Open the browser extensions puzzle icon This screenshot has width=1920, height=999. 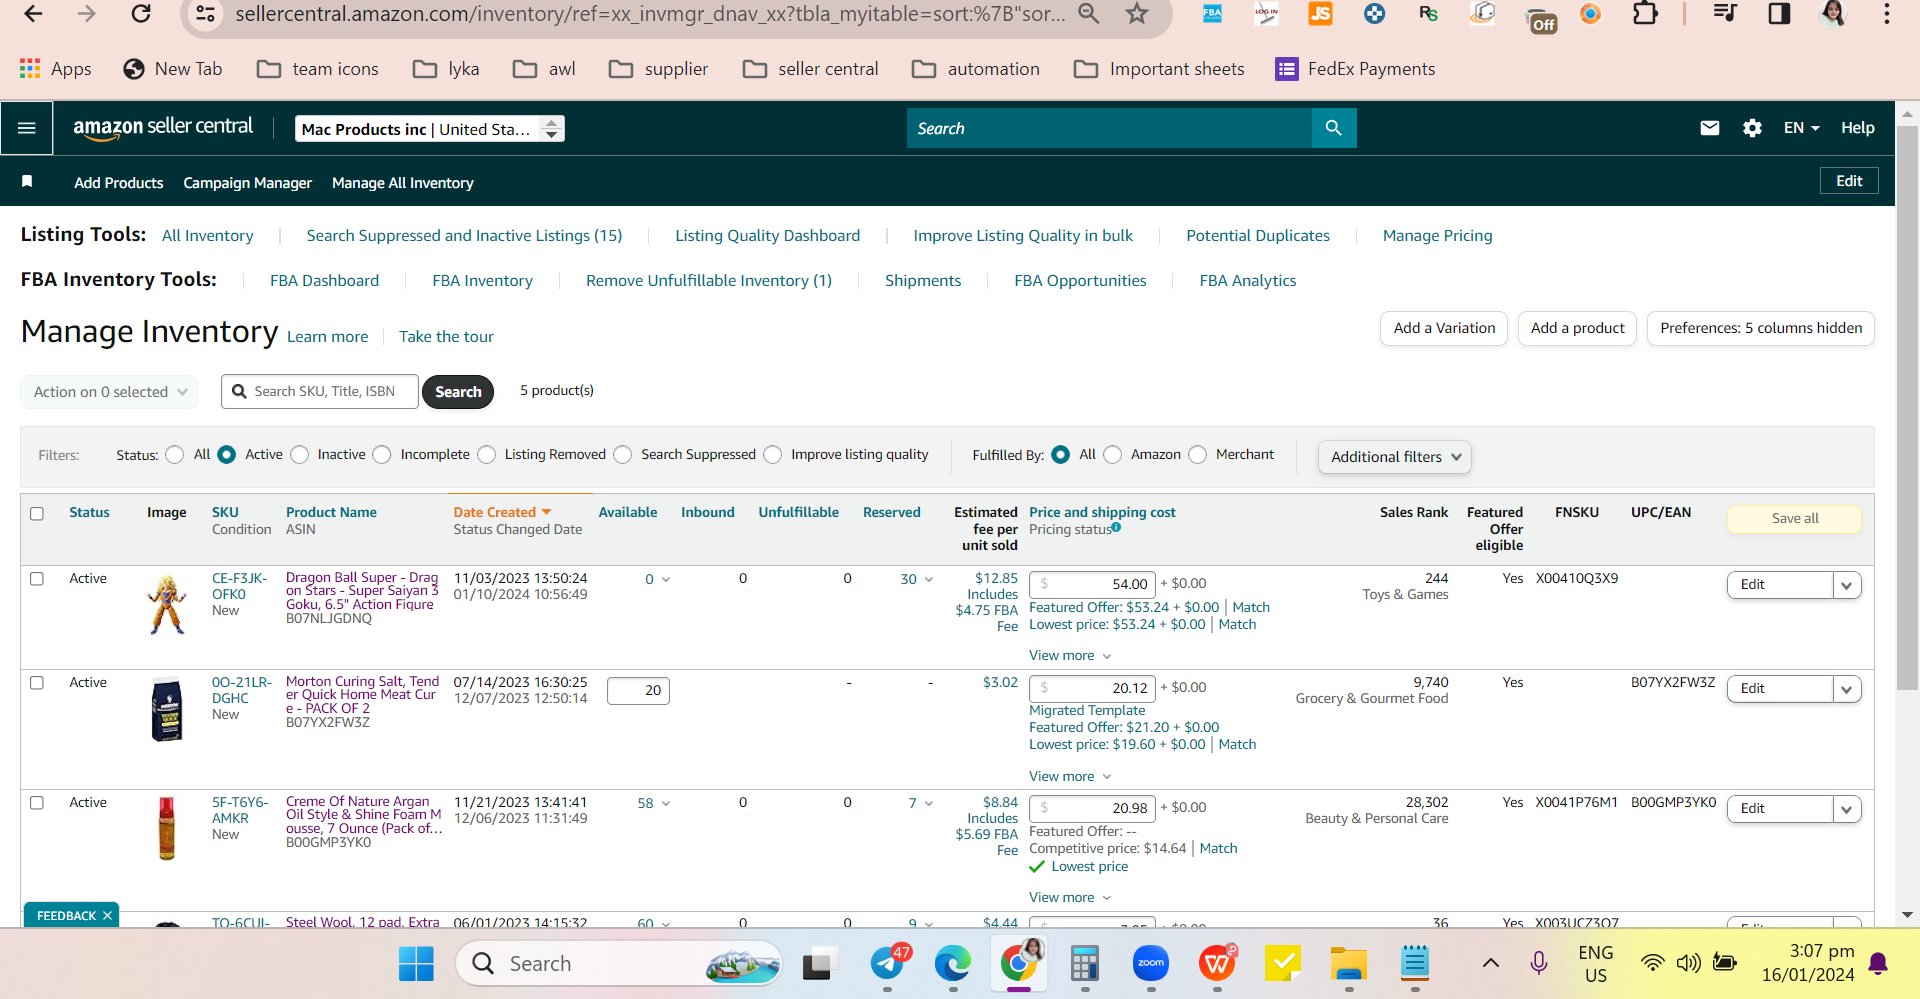pyautogui.click(x=1645, y=14)
